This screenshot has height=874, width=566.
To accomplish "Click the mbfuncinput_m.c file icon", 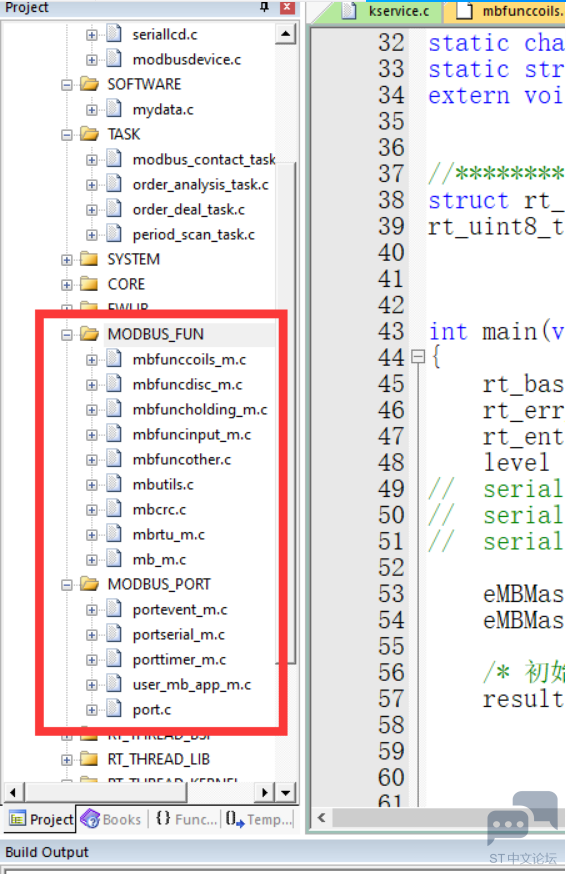I will pyautogui.click(x=114, y=434).
